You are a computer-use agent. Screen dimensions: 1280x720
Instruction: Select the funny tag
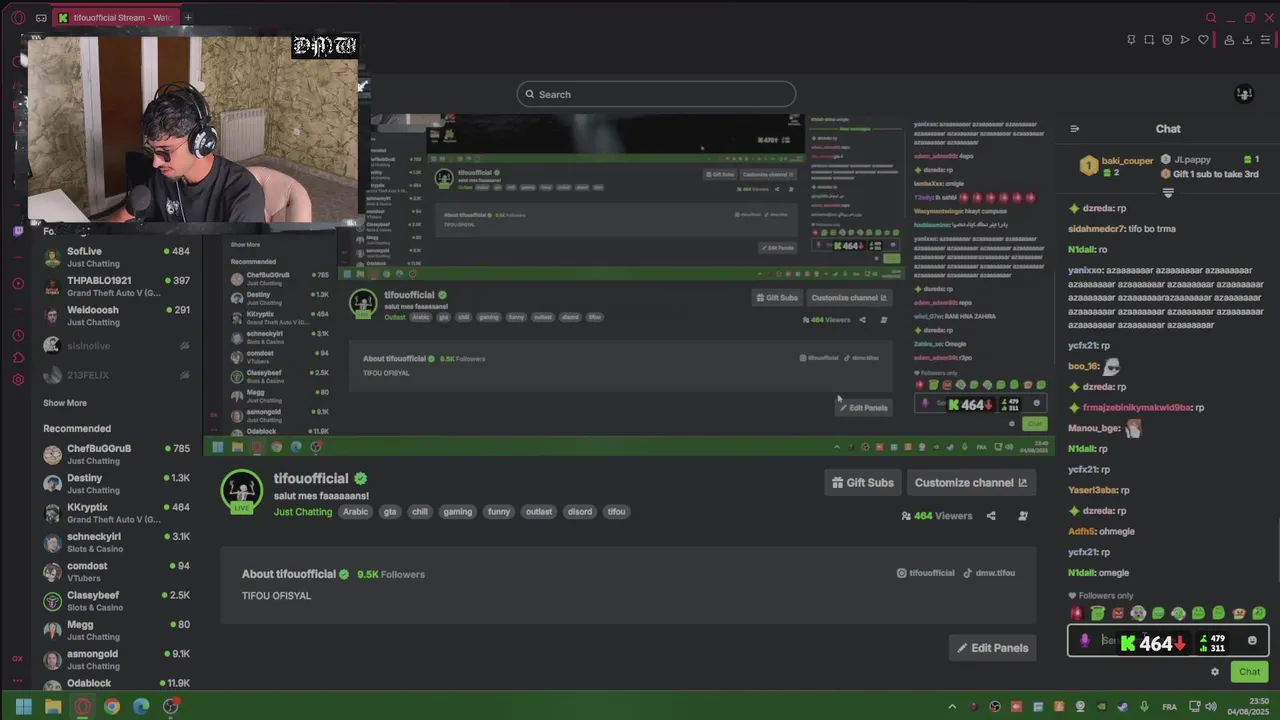pos(499,512)
